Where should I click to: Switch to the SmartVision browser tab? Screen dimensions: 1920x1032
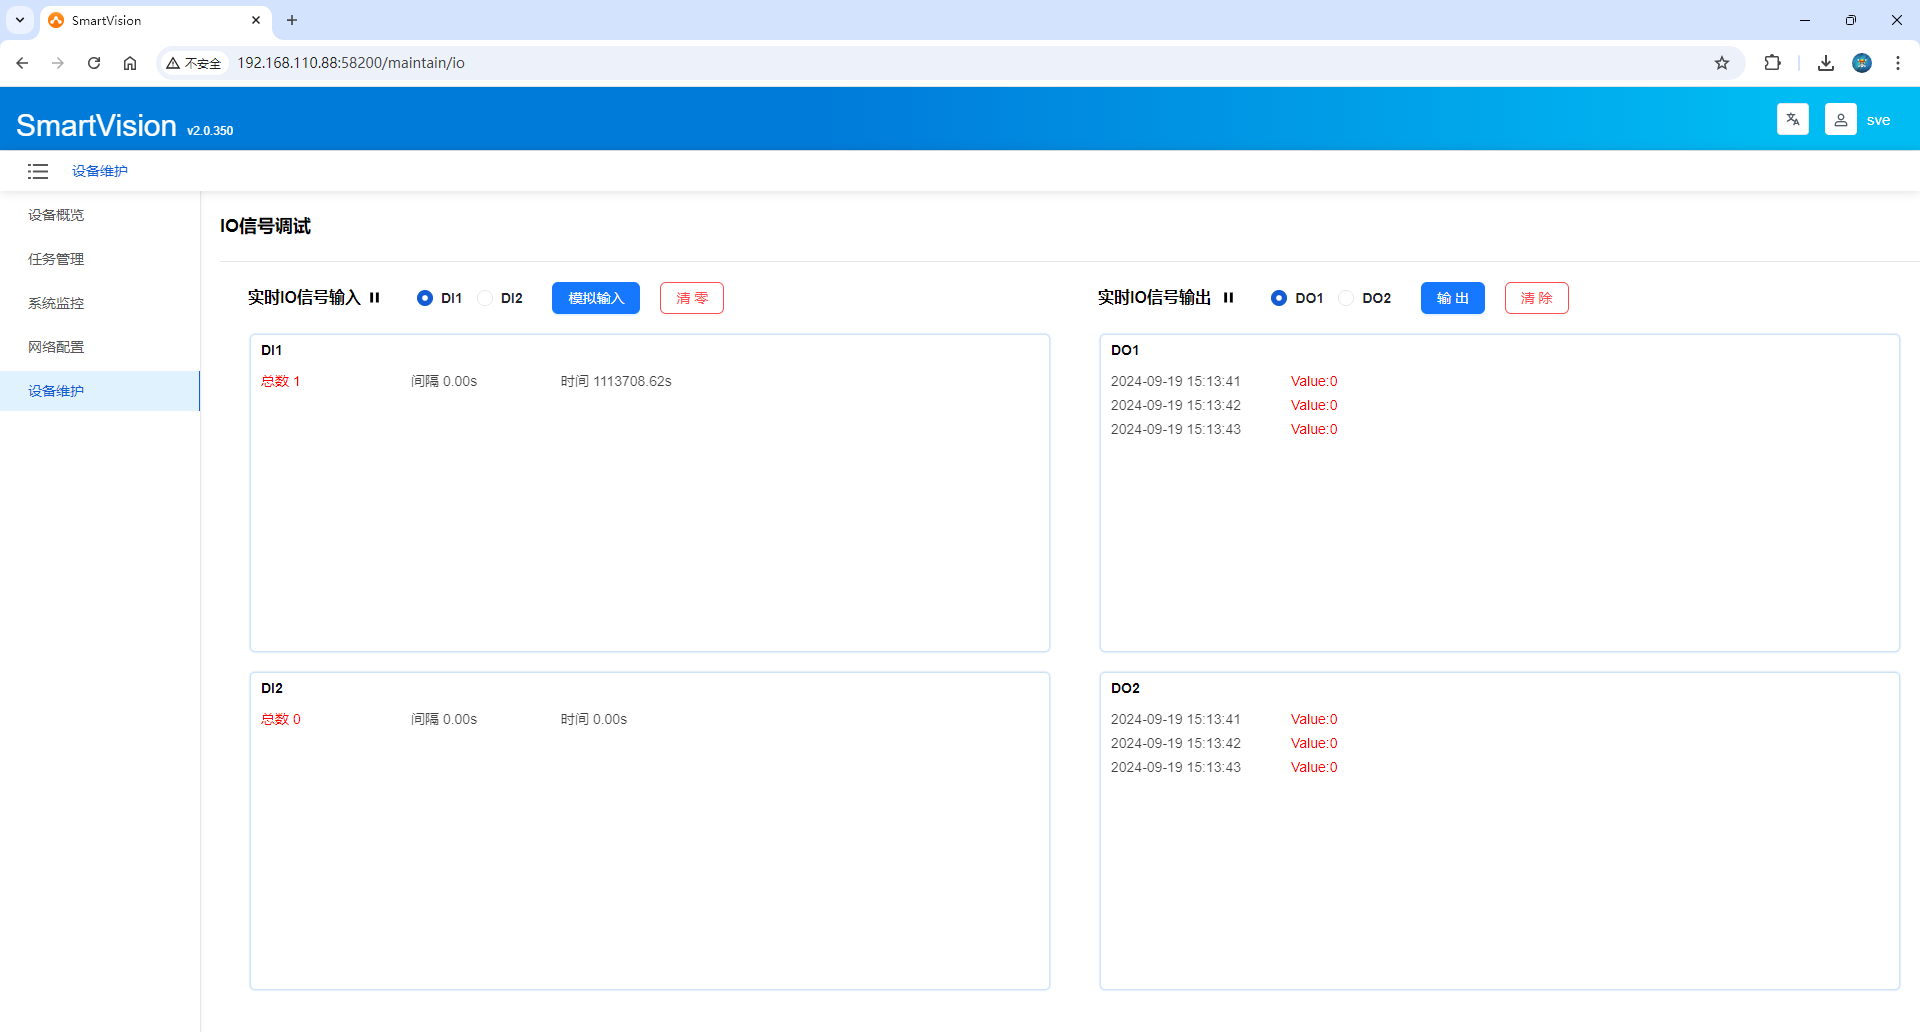coord(155,20)
